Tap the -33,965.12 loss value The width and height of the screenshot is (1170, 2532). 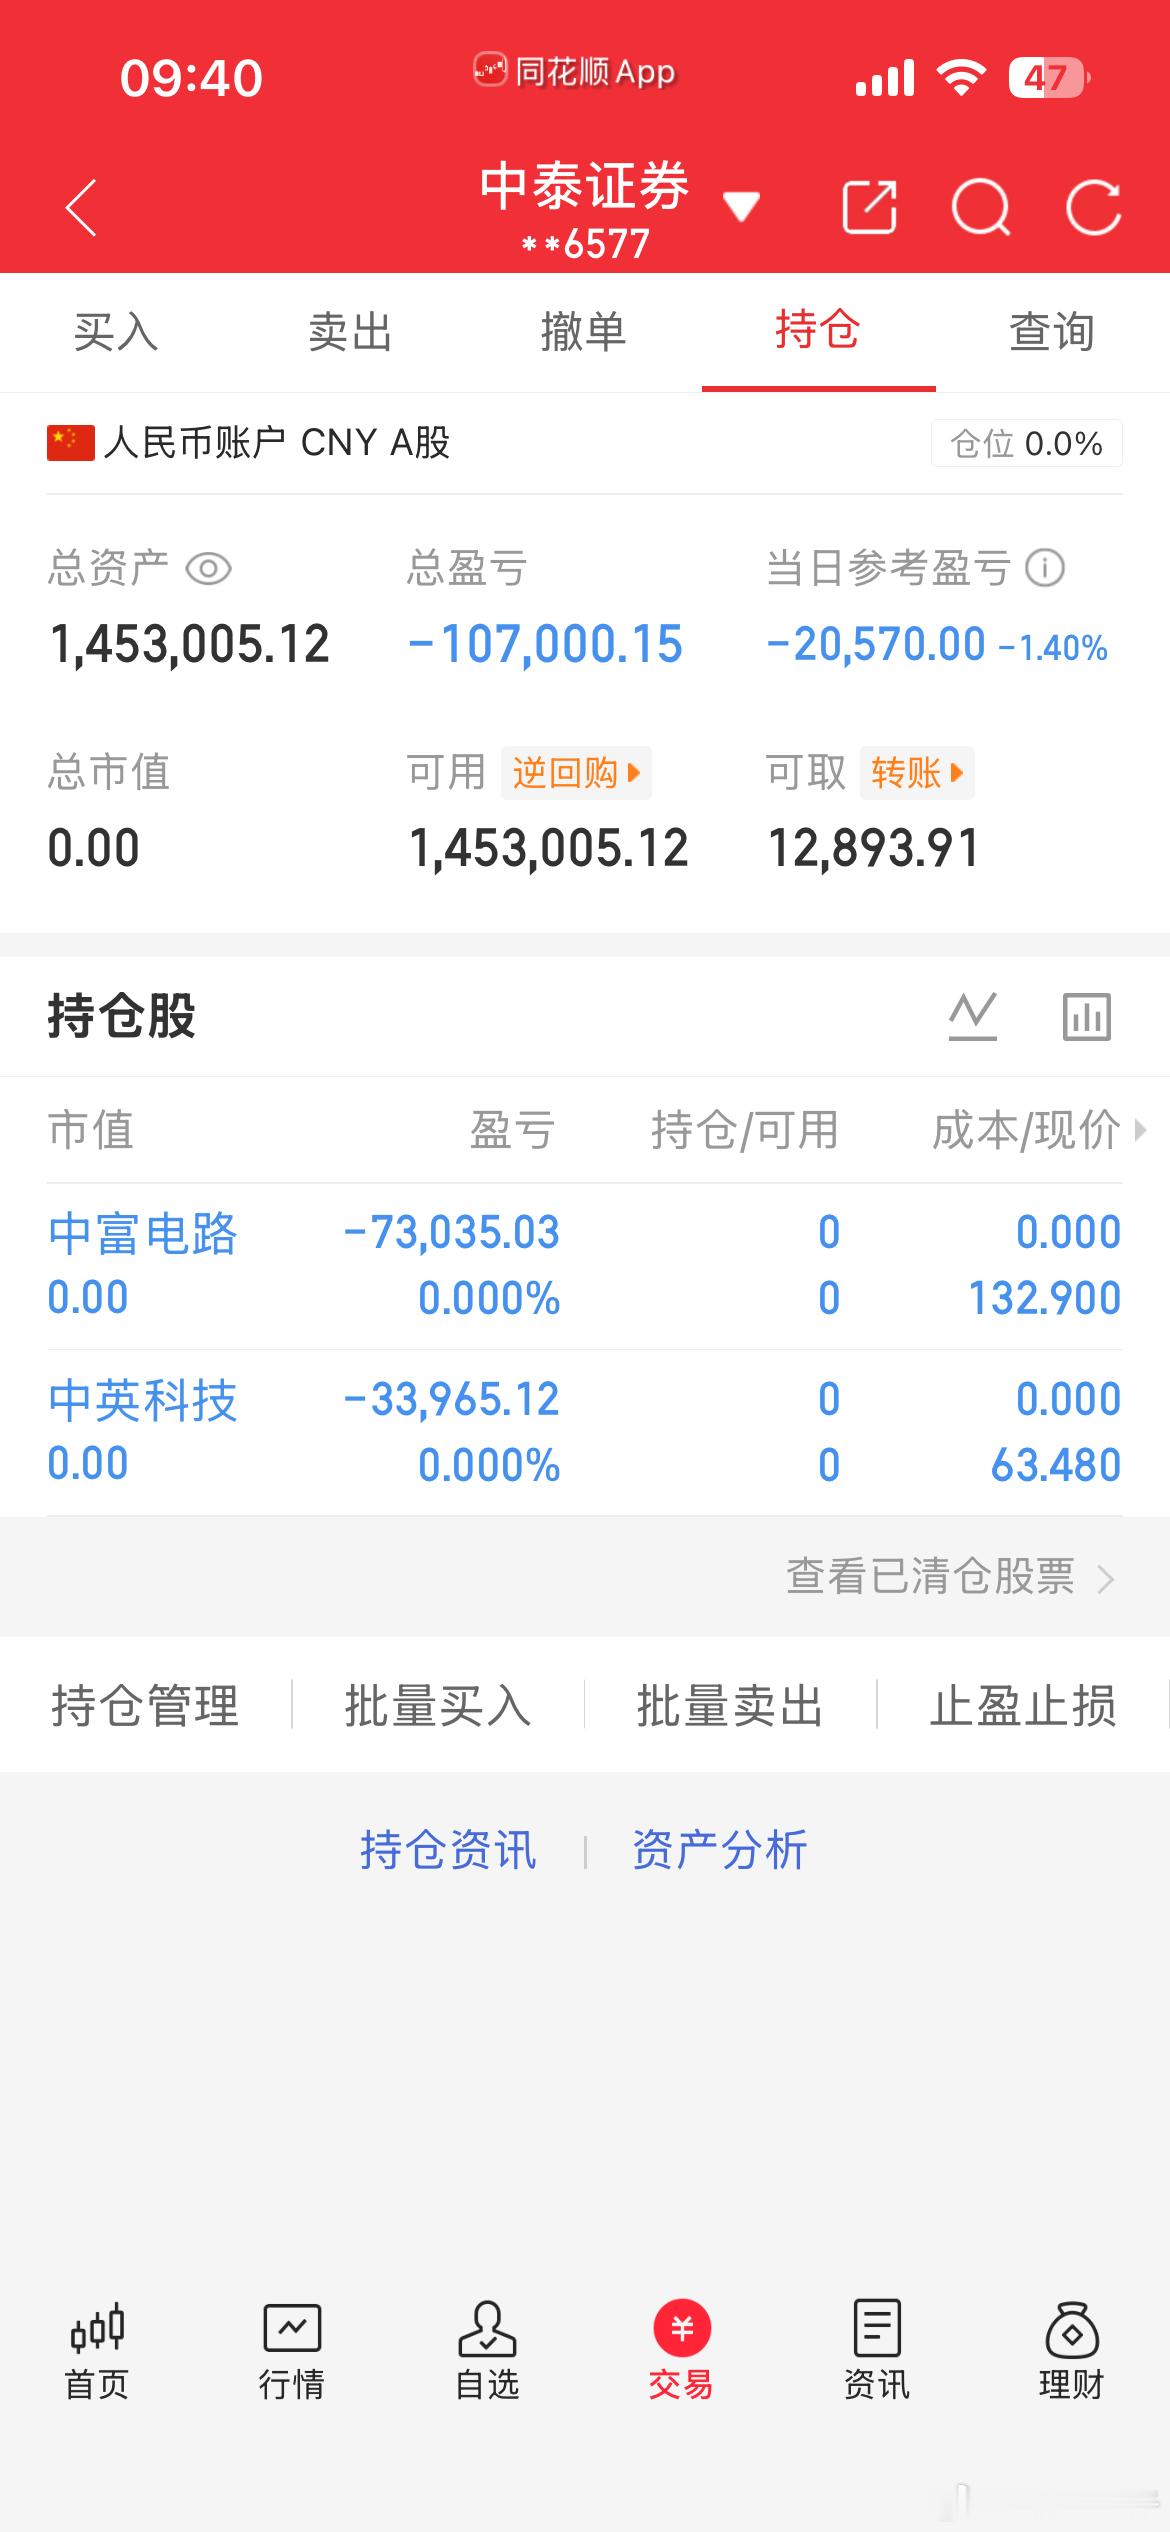pyautogui.click(x=451, y=1399)
